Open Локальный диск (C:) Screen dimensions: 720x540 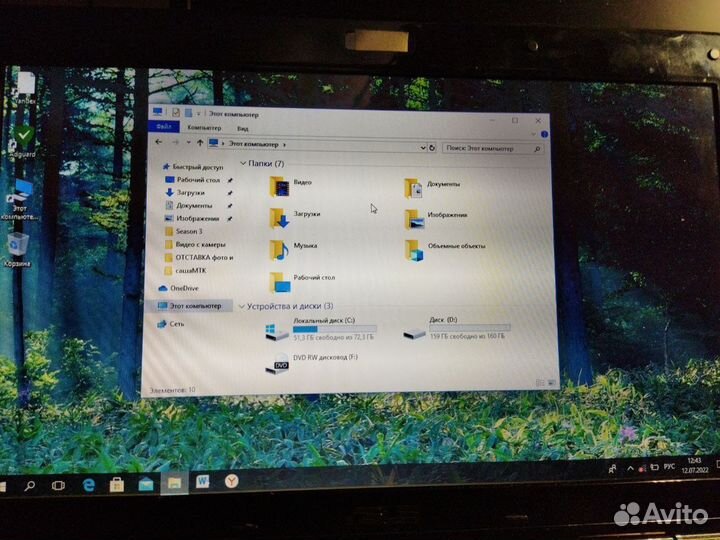pyautogui.click(x=321, y=330)
